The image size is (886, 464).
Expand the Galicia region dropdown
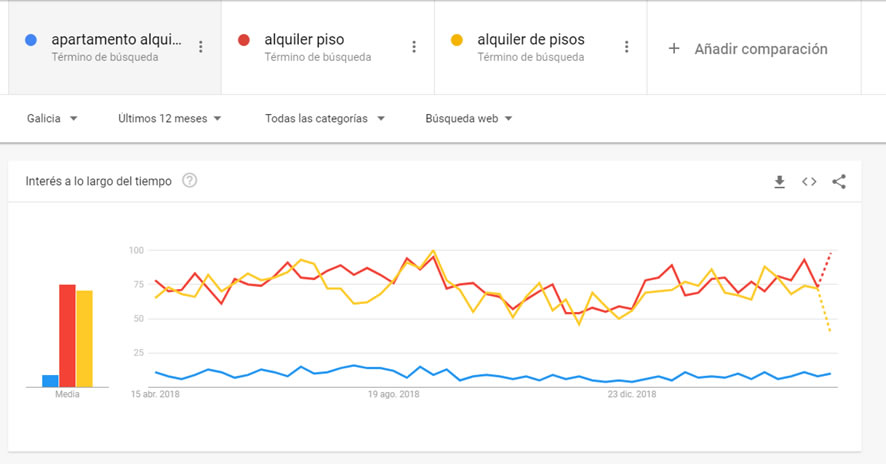52,119
